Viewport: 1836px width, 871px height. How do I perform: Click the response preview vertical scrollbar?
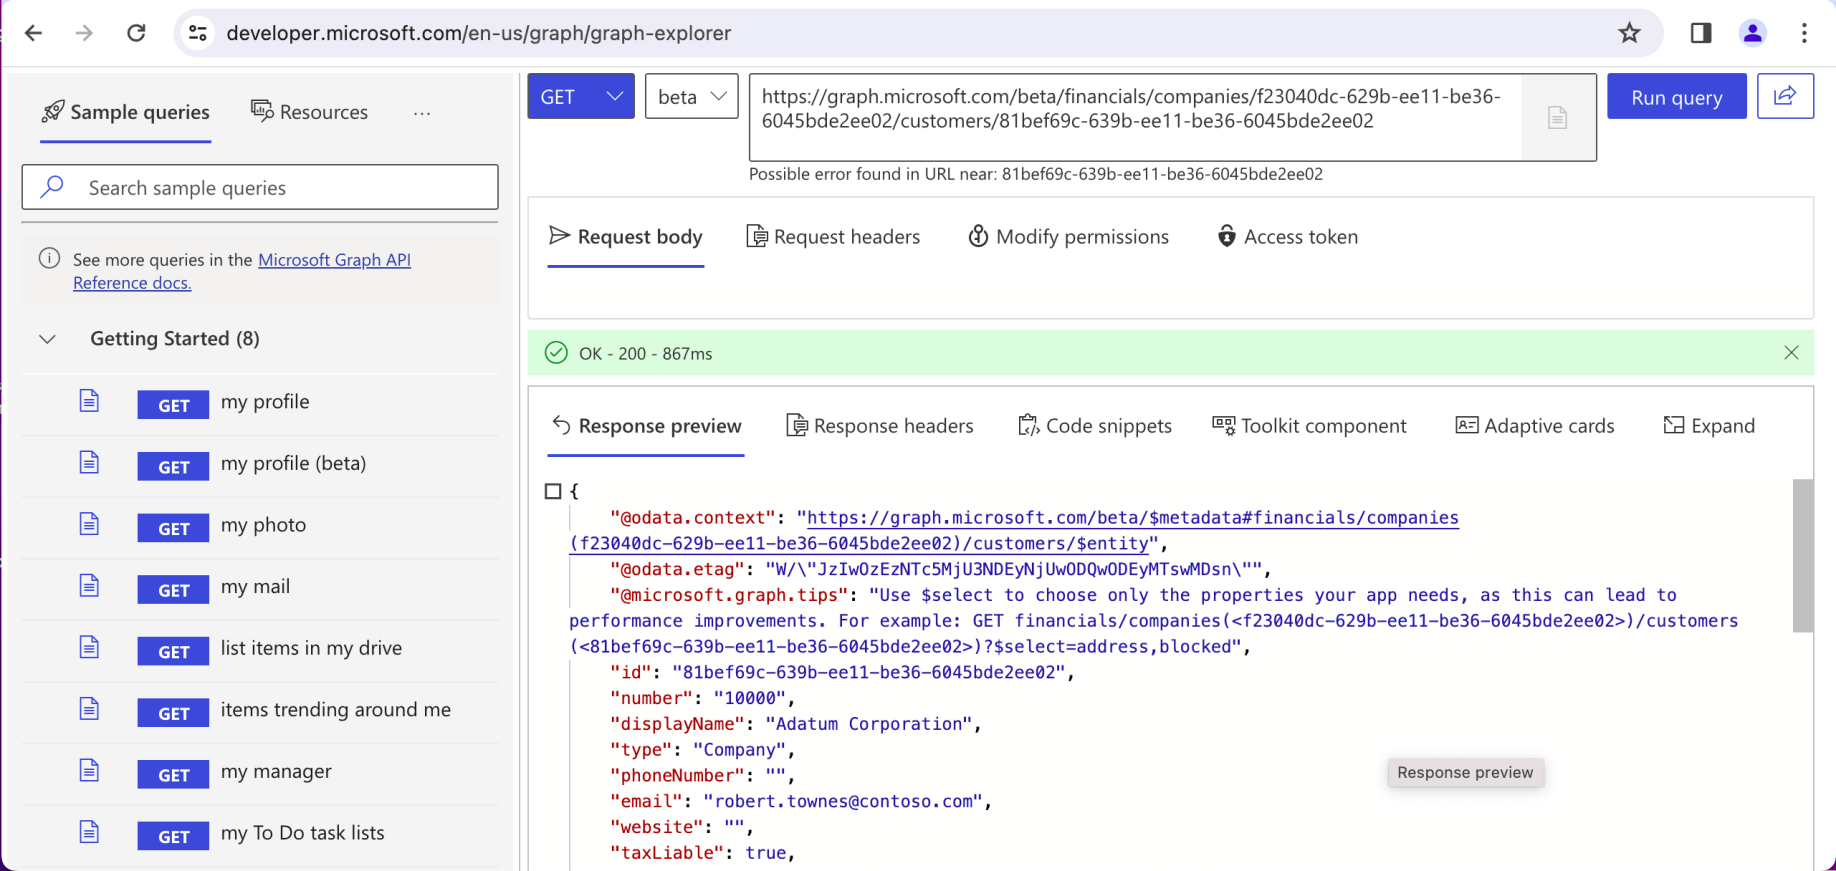coord(1802,556)
